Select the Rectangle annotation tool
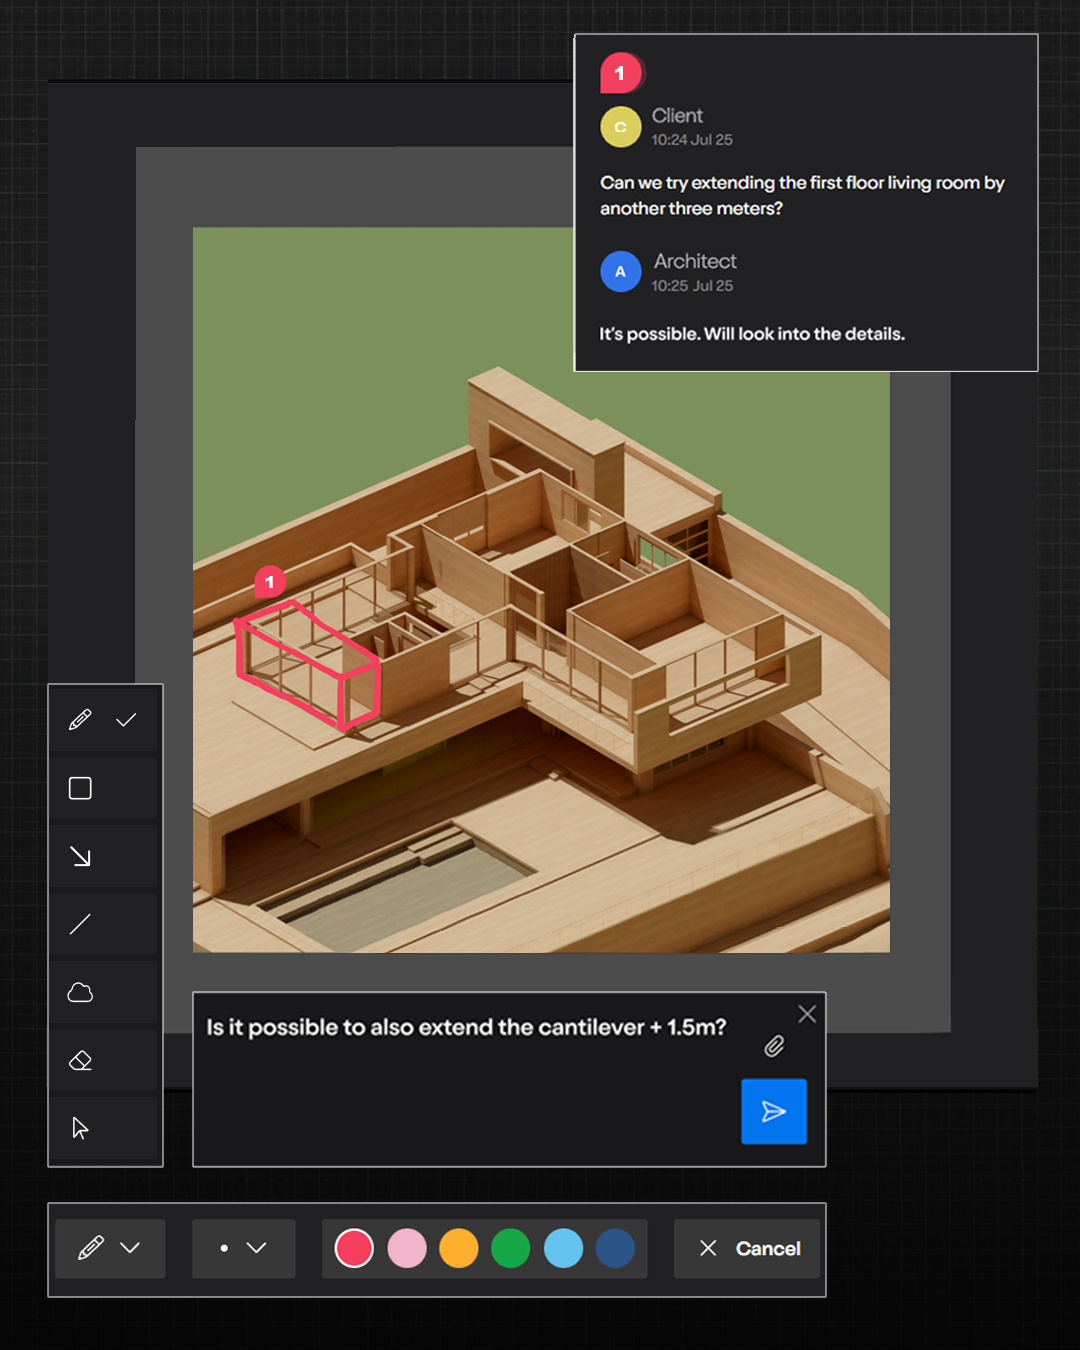Screen dimensions: 1080x1350 click(80, 788)
